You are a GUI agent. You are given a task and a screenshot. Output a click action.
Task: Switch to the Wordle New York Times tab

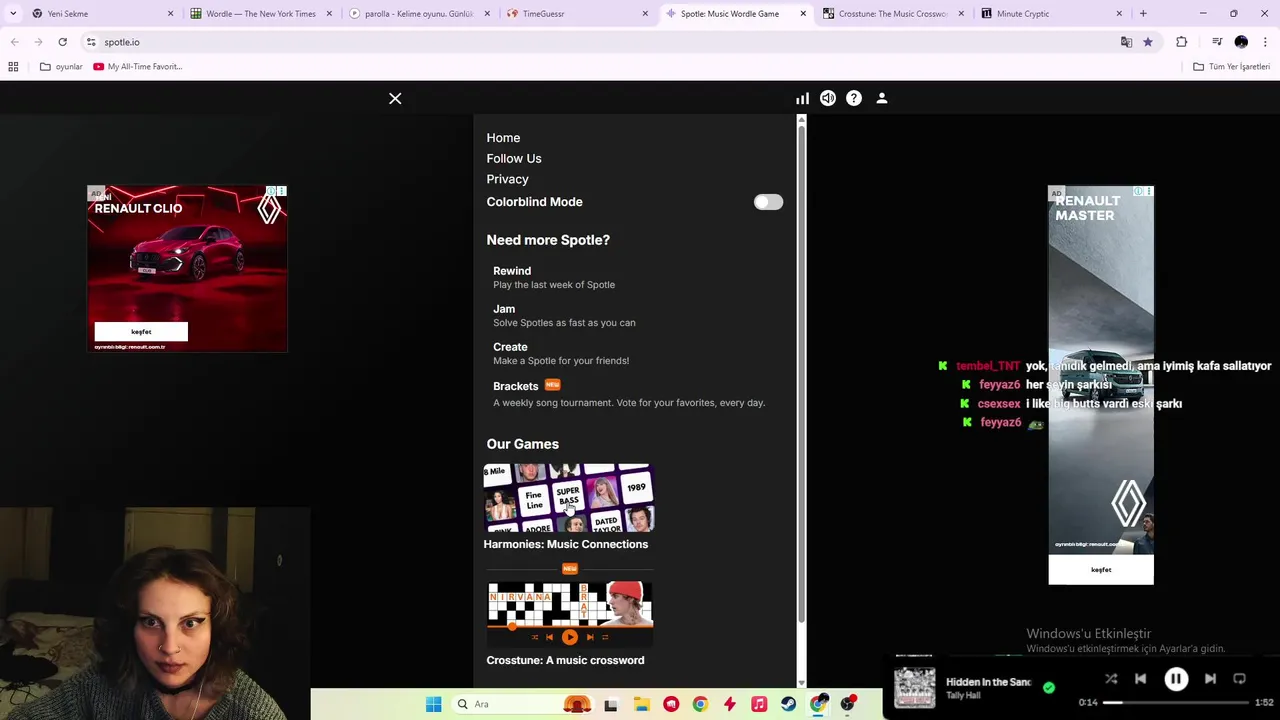(261, 14)
